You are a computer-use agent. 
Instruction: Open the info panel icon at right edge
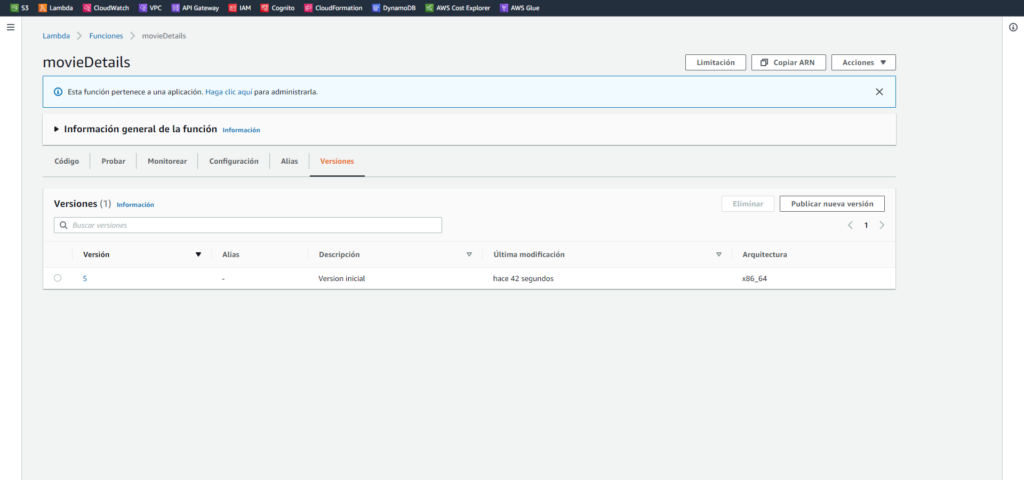click(x=1013, y=27)
